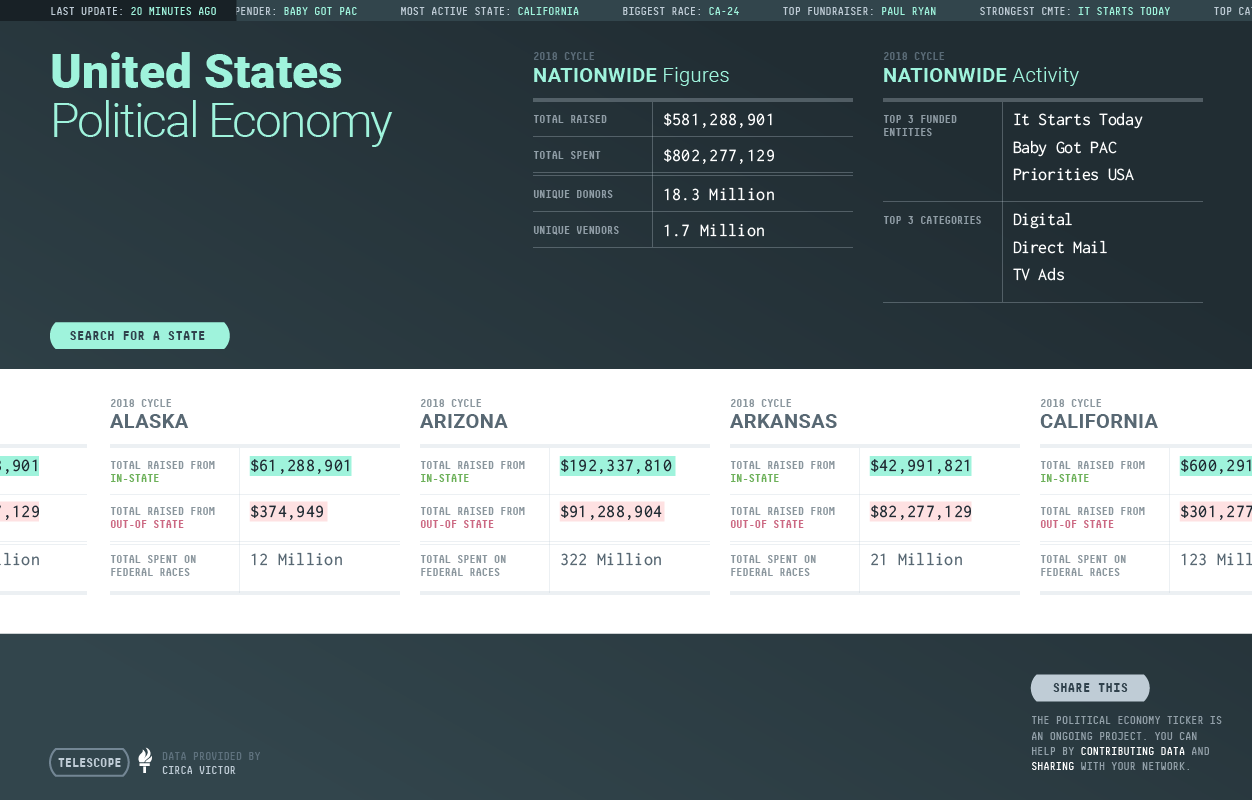Click Alaska 12 Million federal spending
Screen dimensions: 1252x800
coord(296,560)
